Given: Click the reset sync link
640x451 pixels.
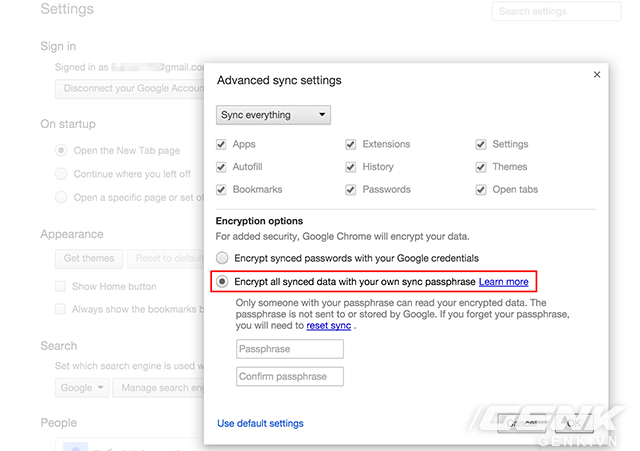Looking at the screenshot, I should [328, 325].
